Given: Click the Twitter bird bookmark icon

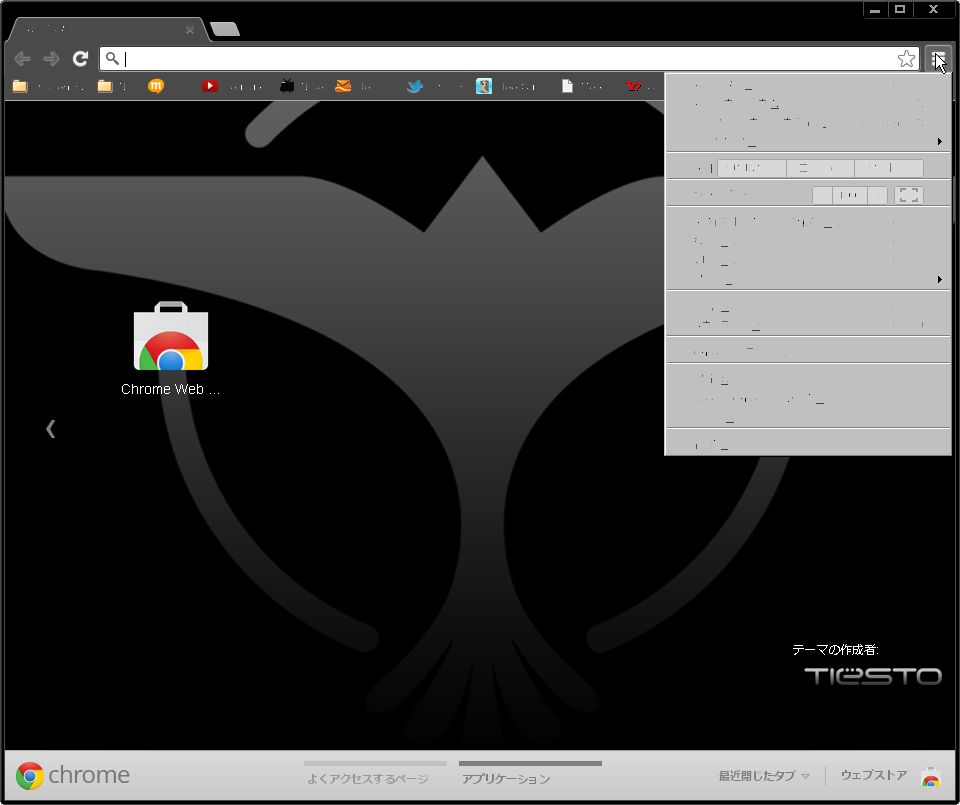Looking at the screenshot, I should [413, 86].
